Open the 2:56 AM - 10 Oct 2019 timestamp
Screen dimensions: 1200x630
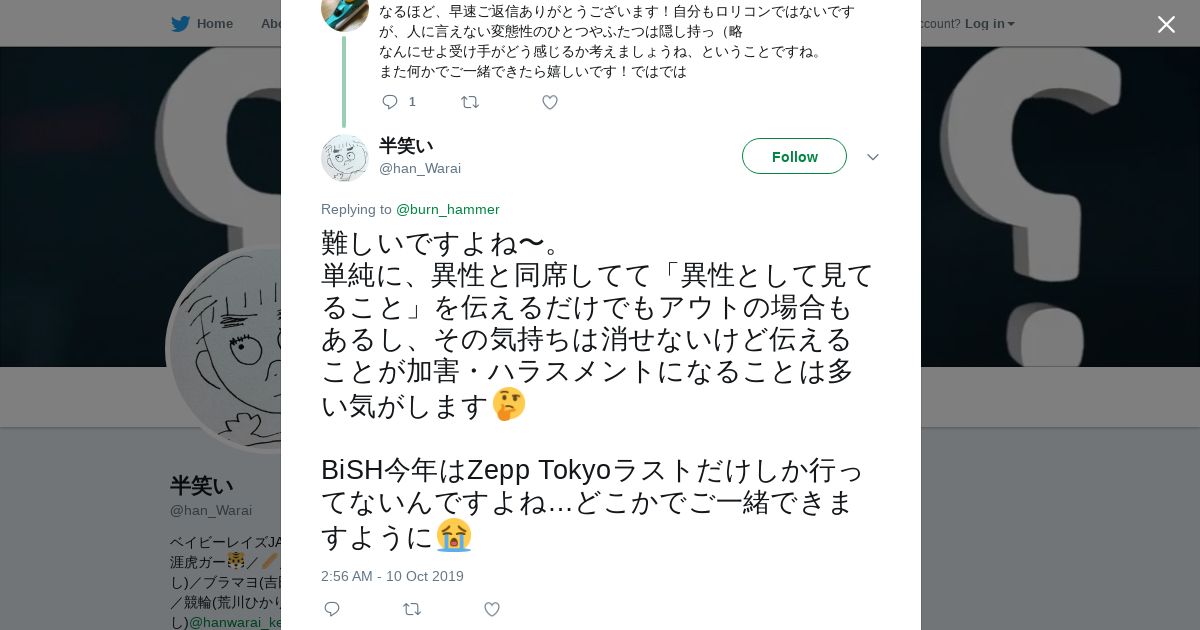(x=392, y=576)
